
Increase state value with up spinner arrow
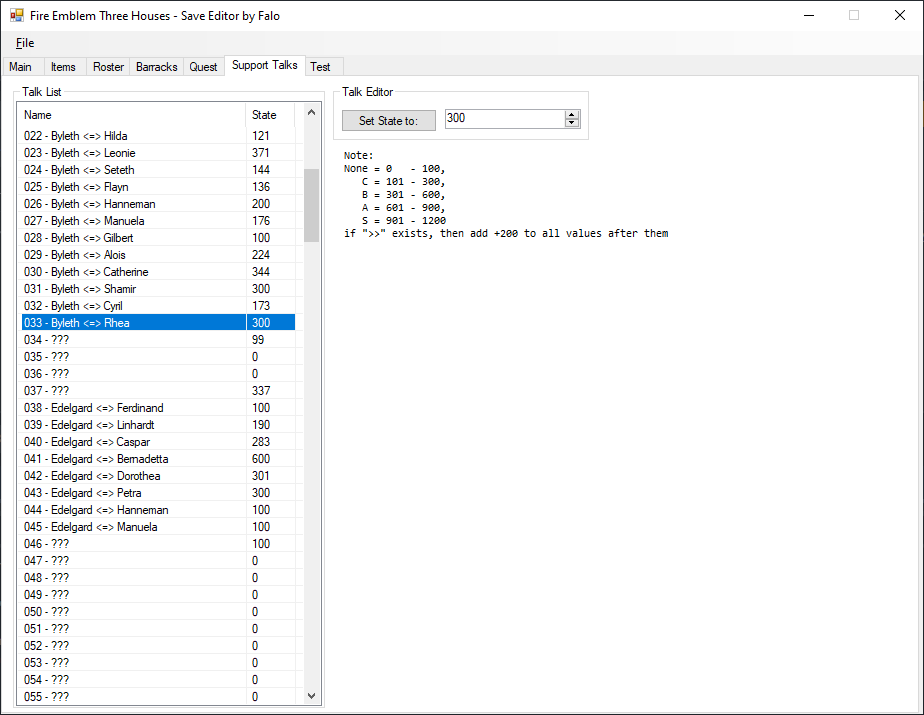(572, 114)
